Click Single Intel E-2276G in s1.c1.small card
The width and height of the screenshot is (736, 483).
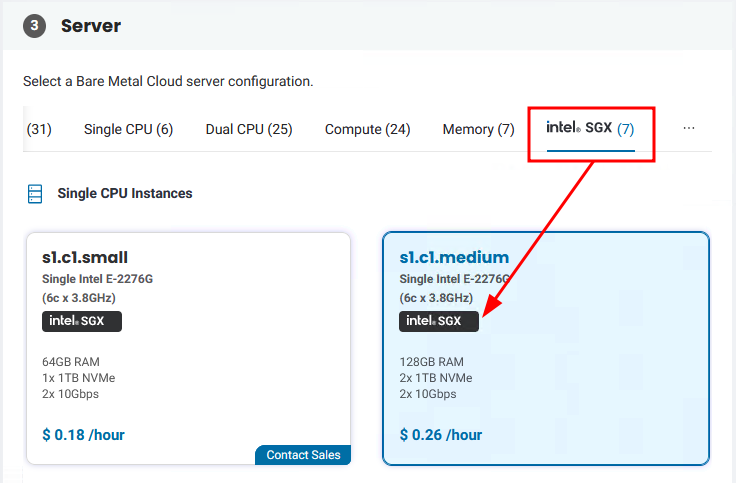98,279
